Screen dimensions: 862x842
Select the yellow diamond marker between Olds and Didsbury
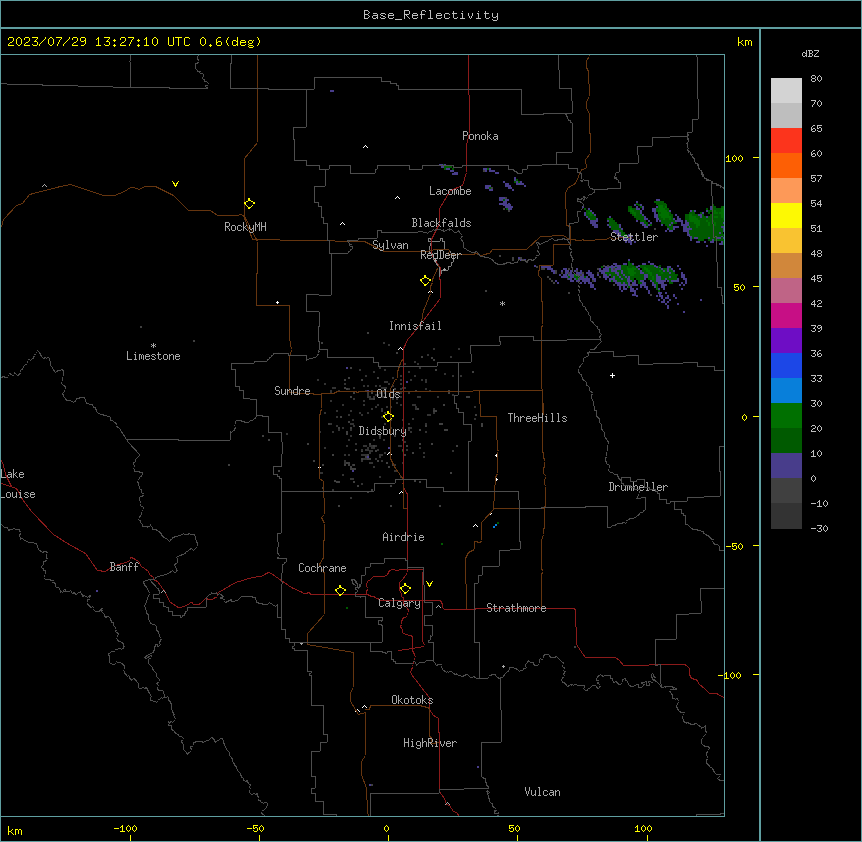pyautogui.click(x=388, y=417)
